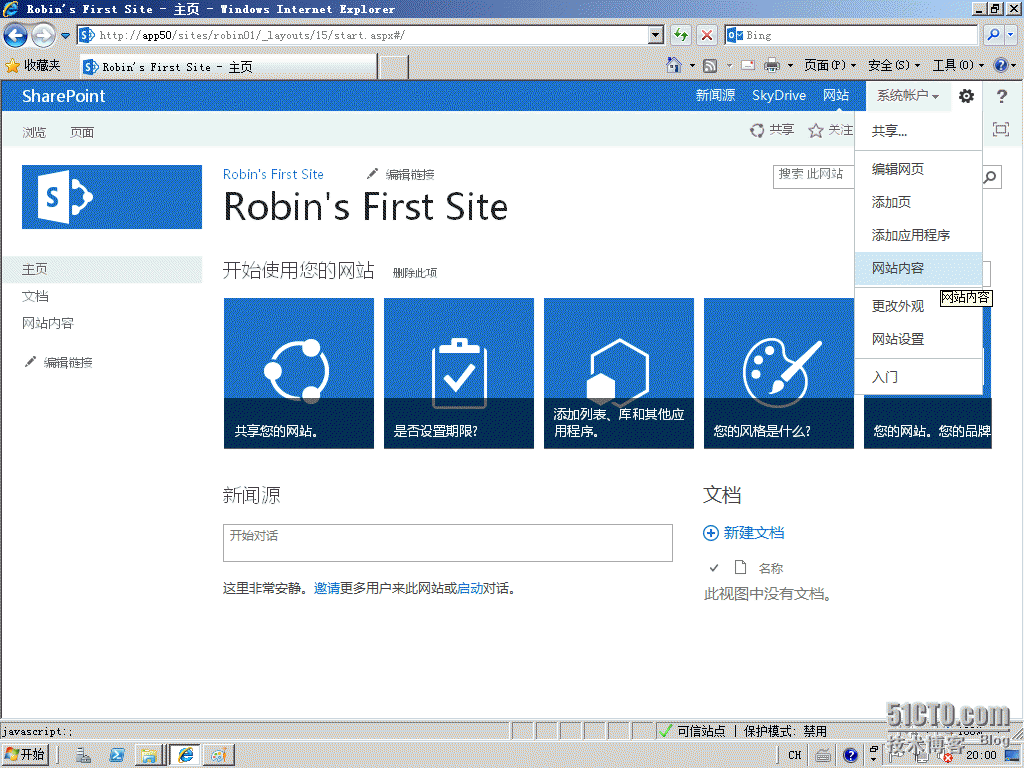Click the 是否设置期限 tile
Viewport: 1024px width, 768px height.
[x=459, y=374]
